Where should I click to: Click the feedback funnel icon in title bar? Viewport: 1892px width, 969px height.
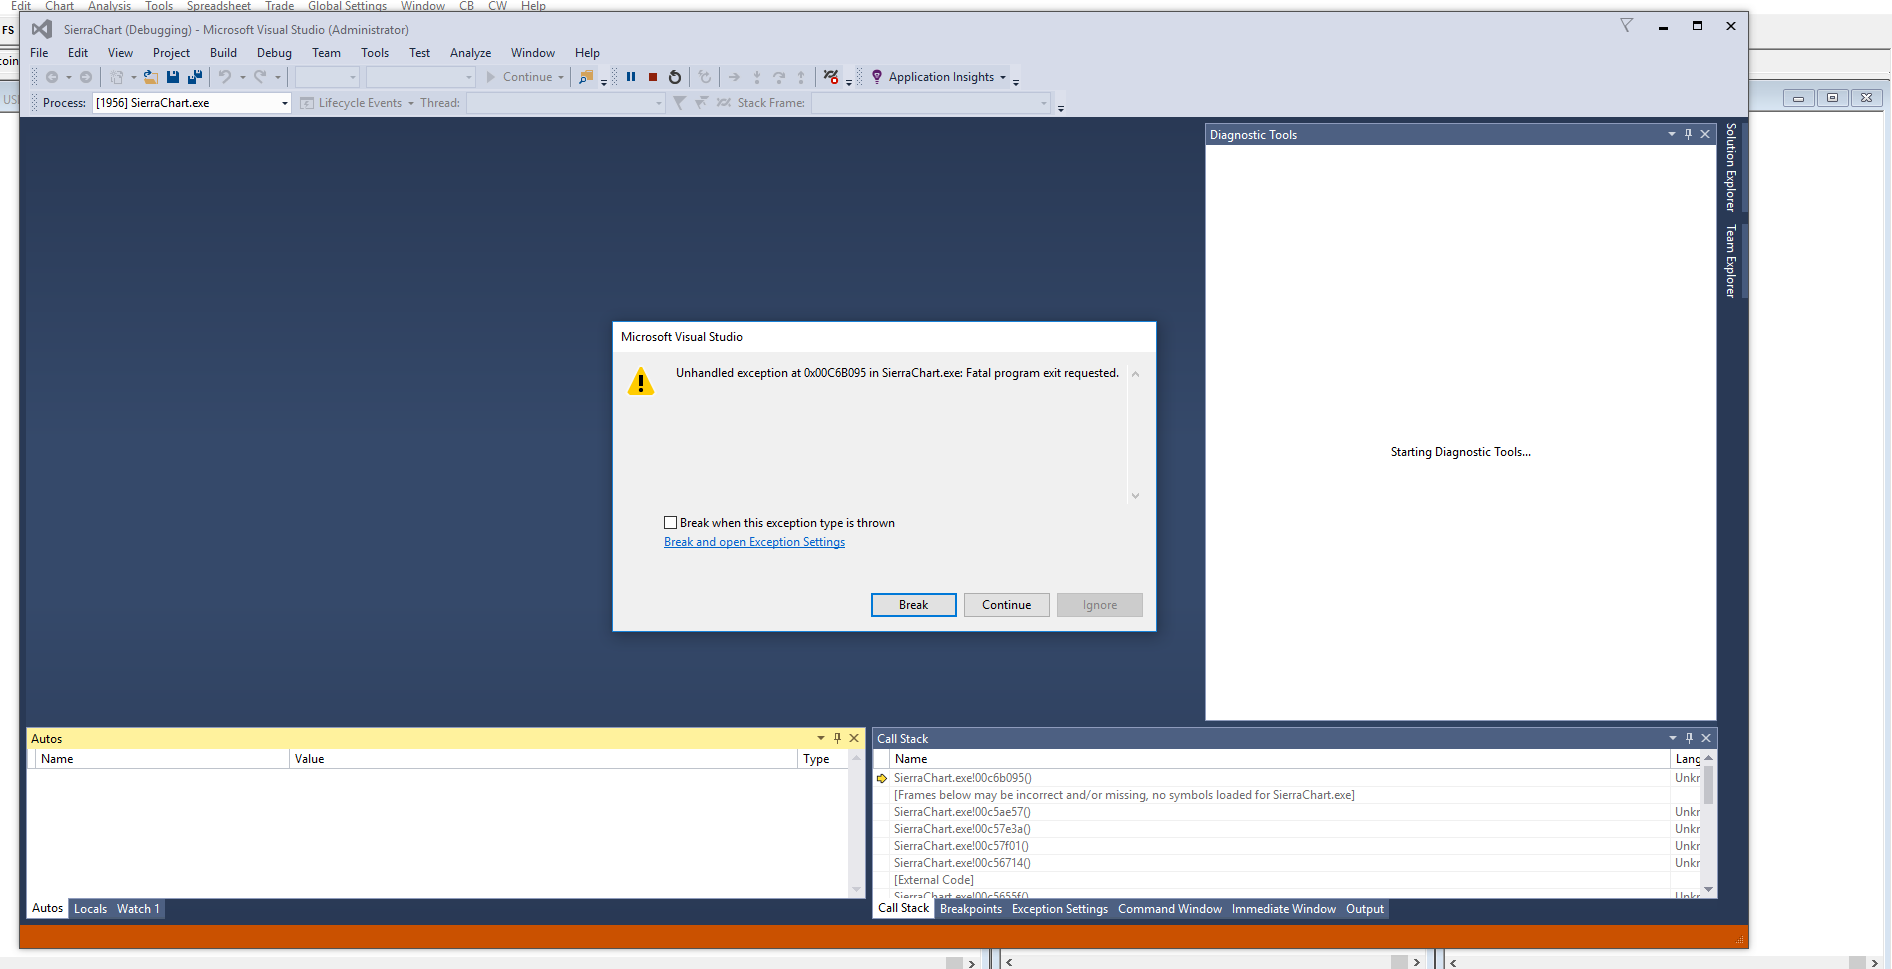click(1627, 26)
